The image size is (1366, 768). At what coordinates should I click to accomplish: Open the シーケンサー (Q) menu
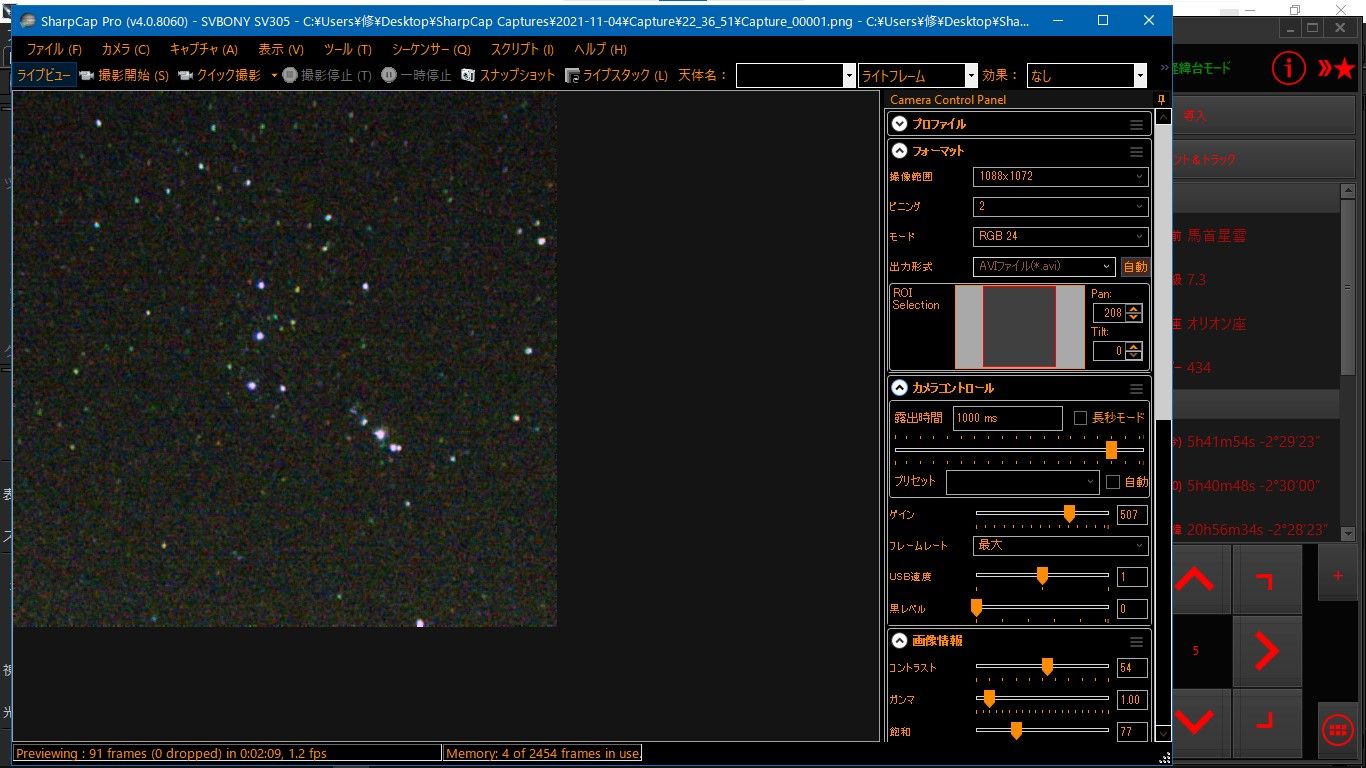(x=430, y=50)
